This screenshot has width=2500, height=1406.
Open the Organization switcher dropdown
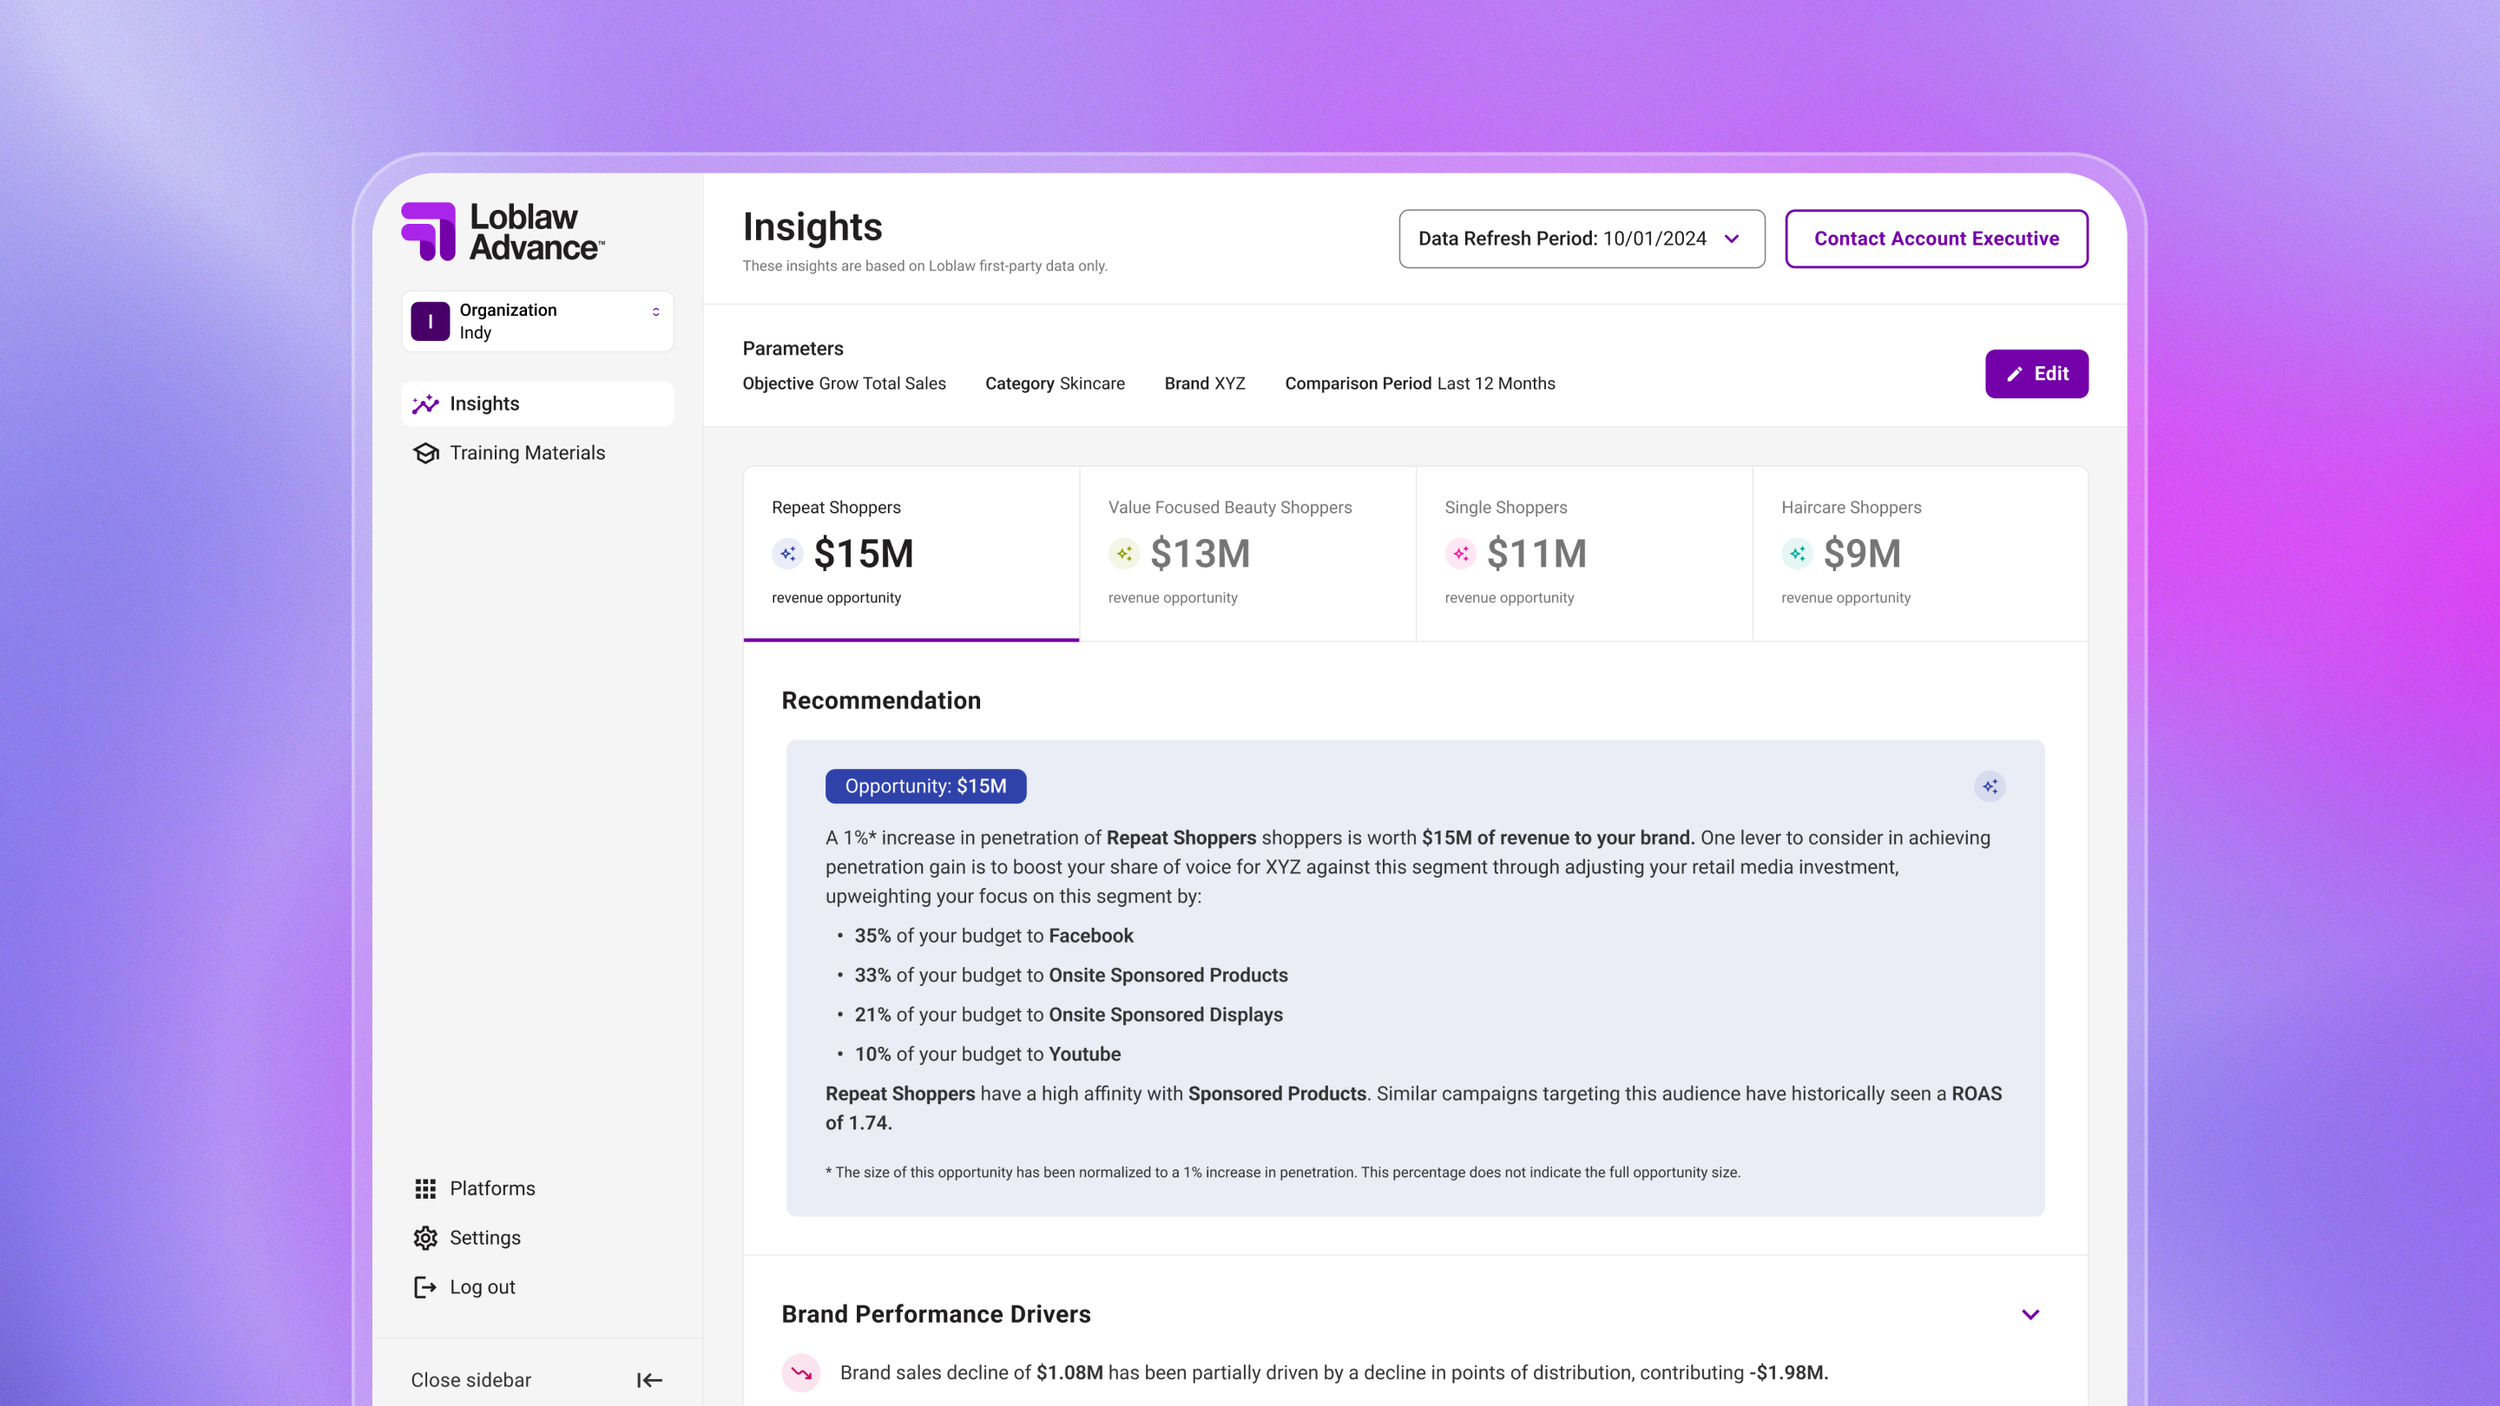tap(655, 312)
